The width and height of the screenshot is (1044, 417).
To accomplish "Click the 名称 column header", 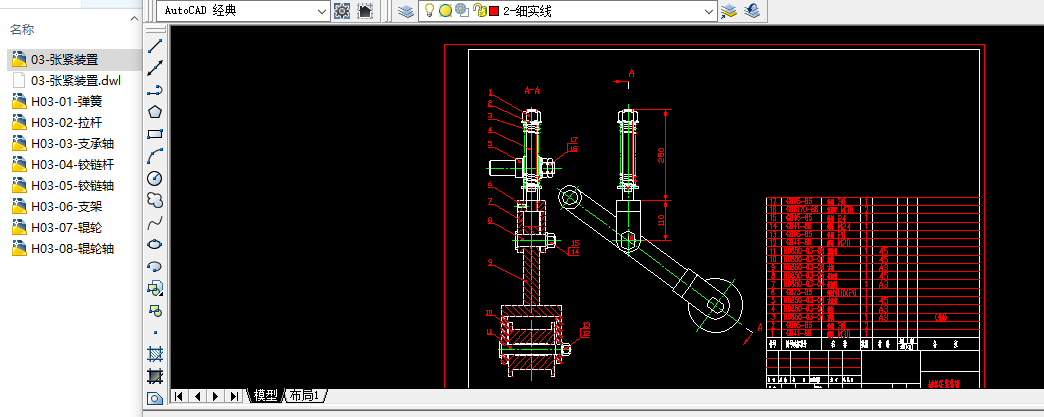I will 22,30.
